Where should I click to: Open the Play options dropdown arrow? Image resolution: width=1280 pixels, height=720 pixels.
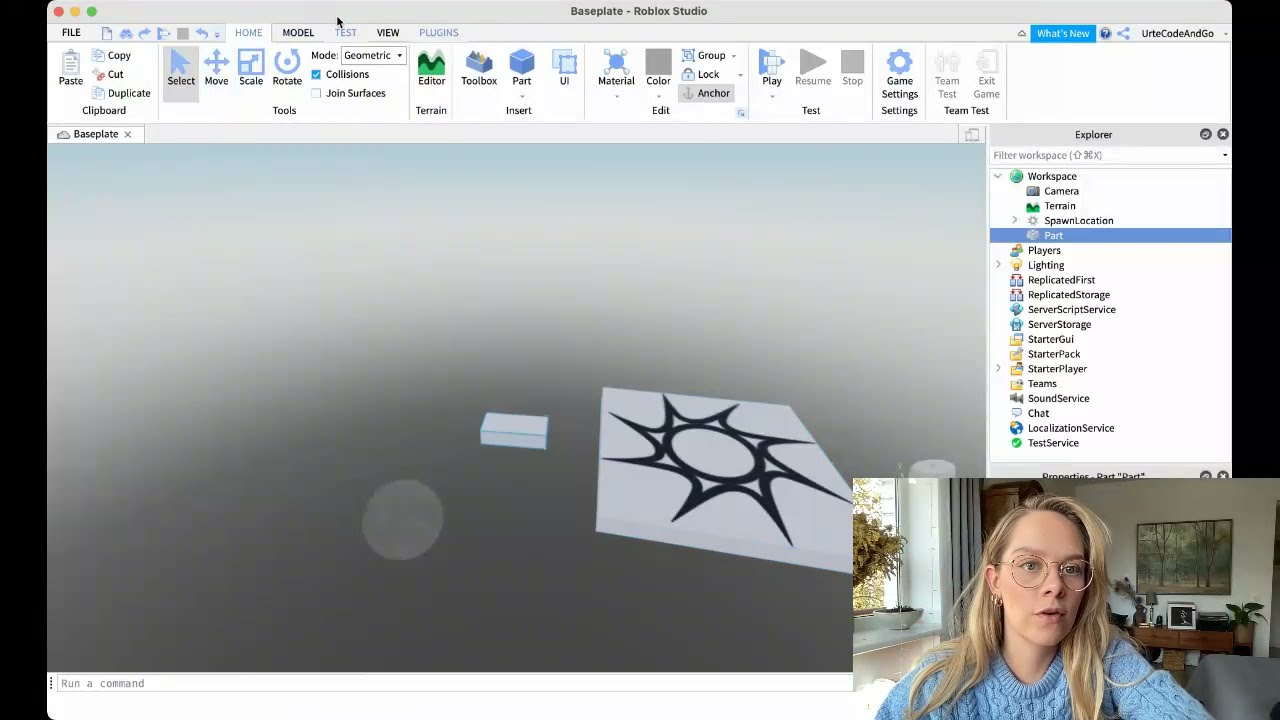pyautogui.click(x=772, y=96)
